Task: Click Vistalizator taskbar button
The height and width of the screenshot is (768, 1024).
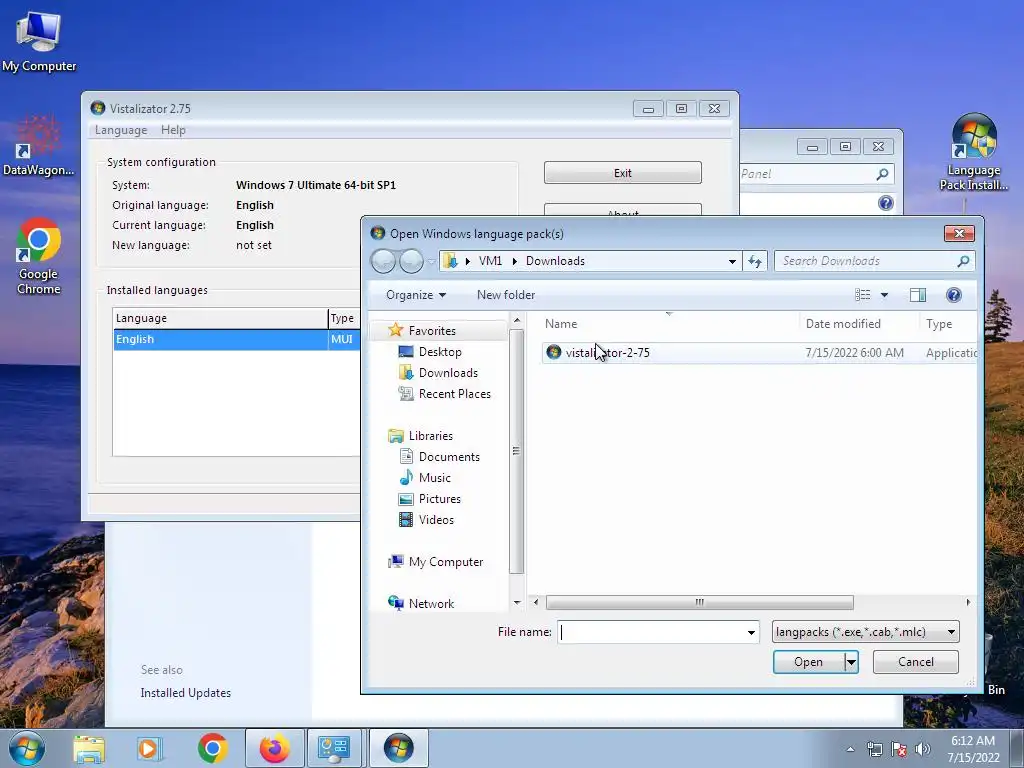Action: [398, 748]
